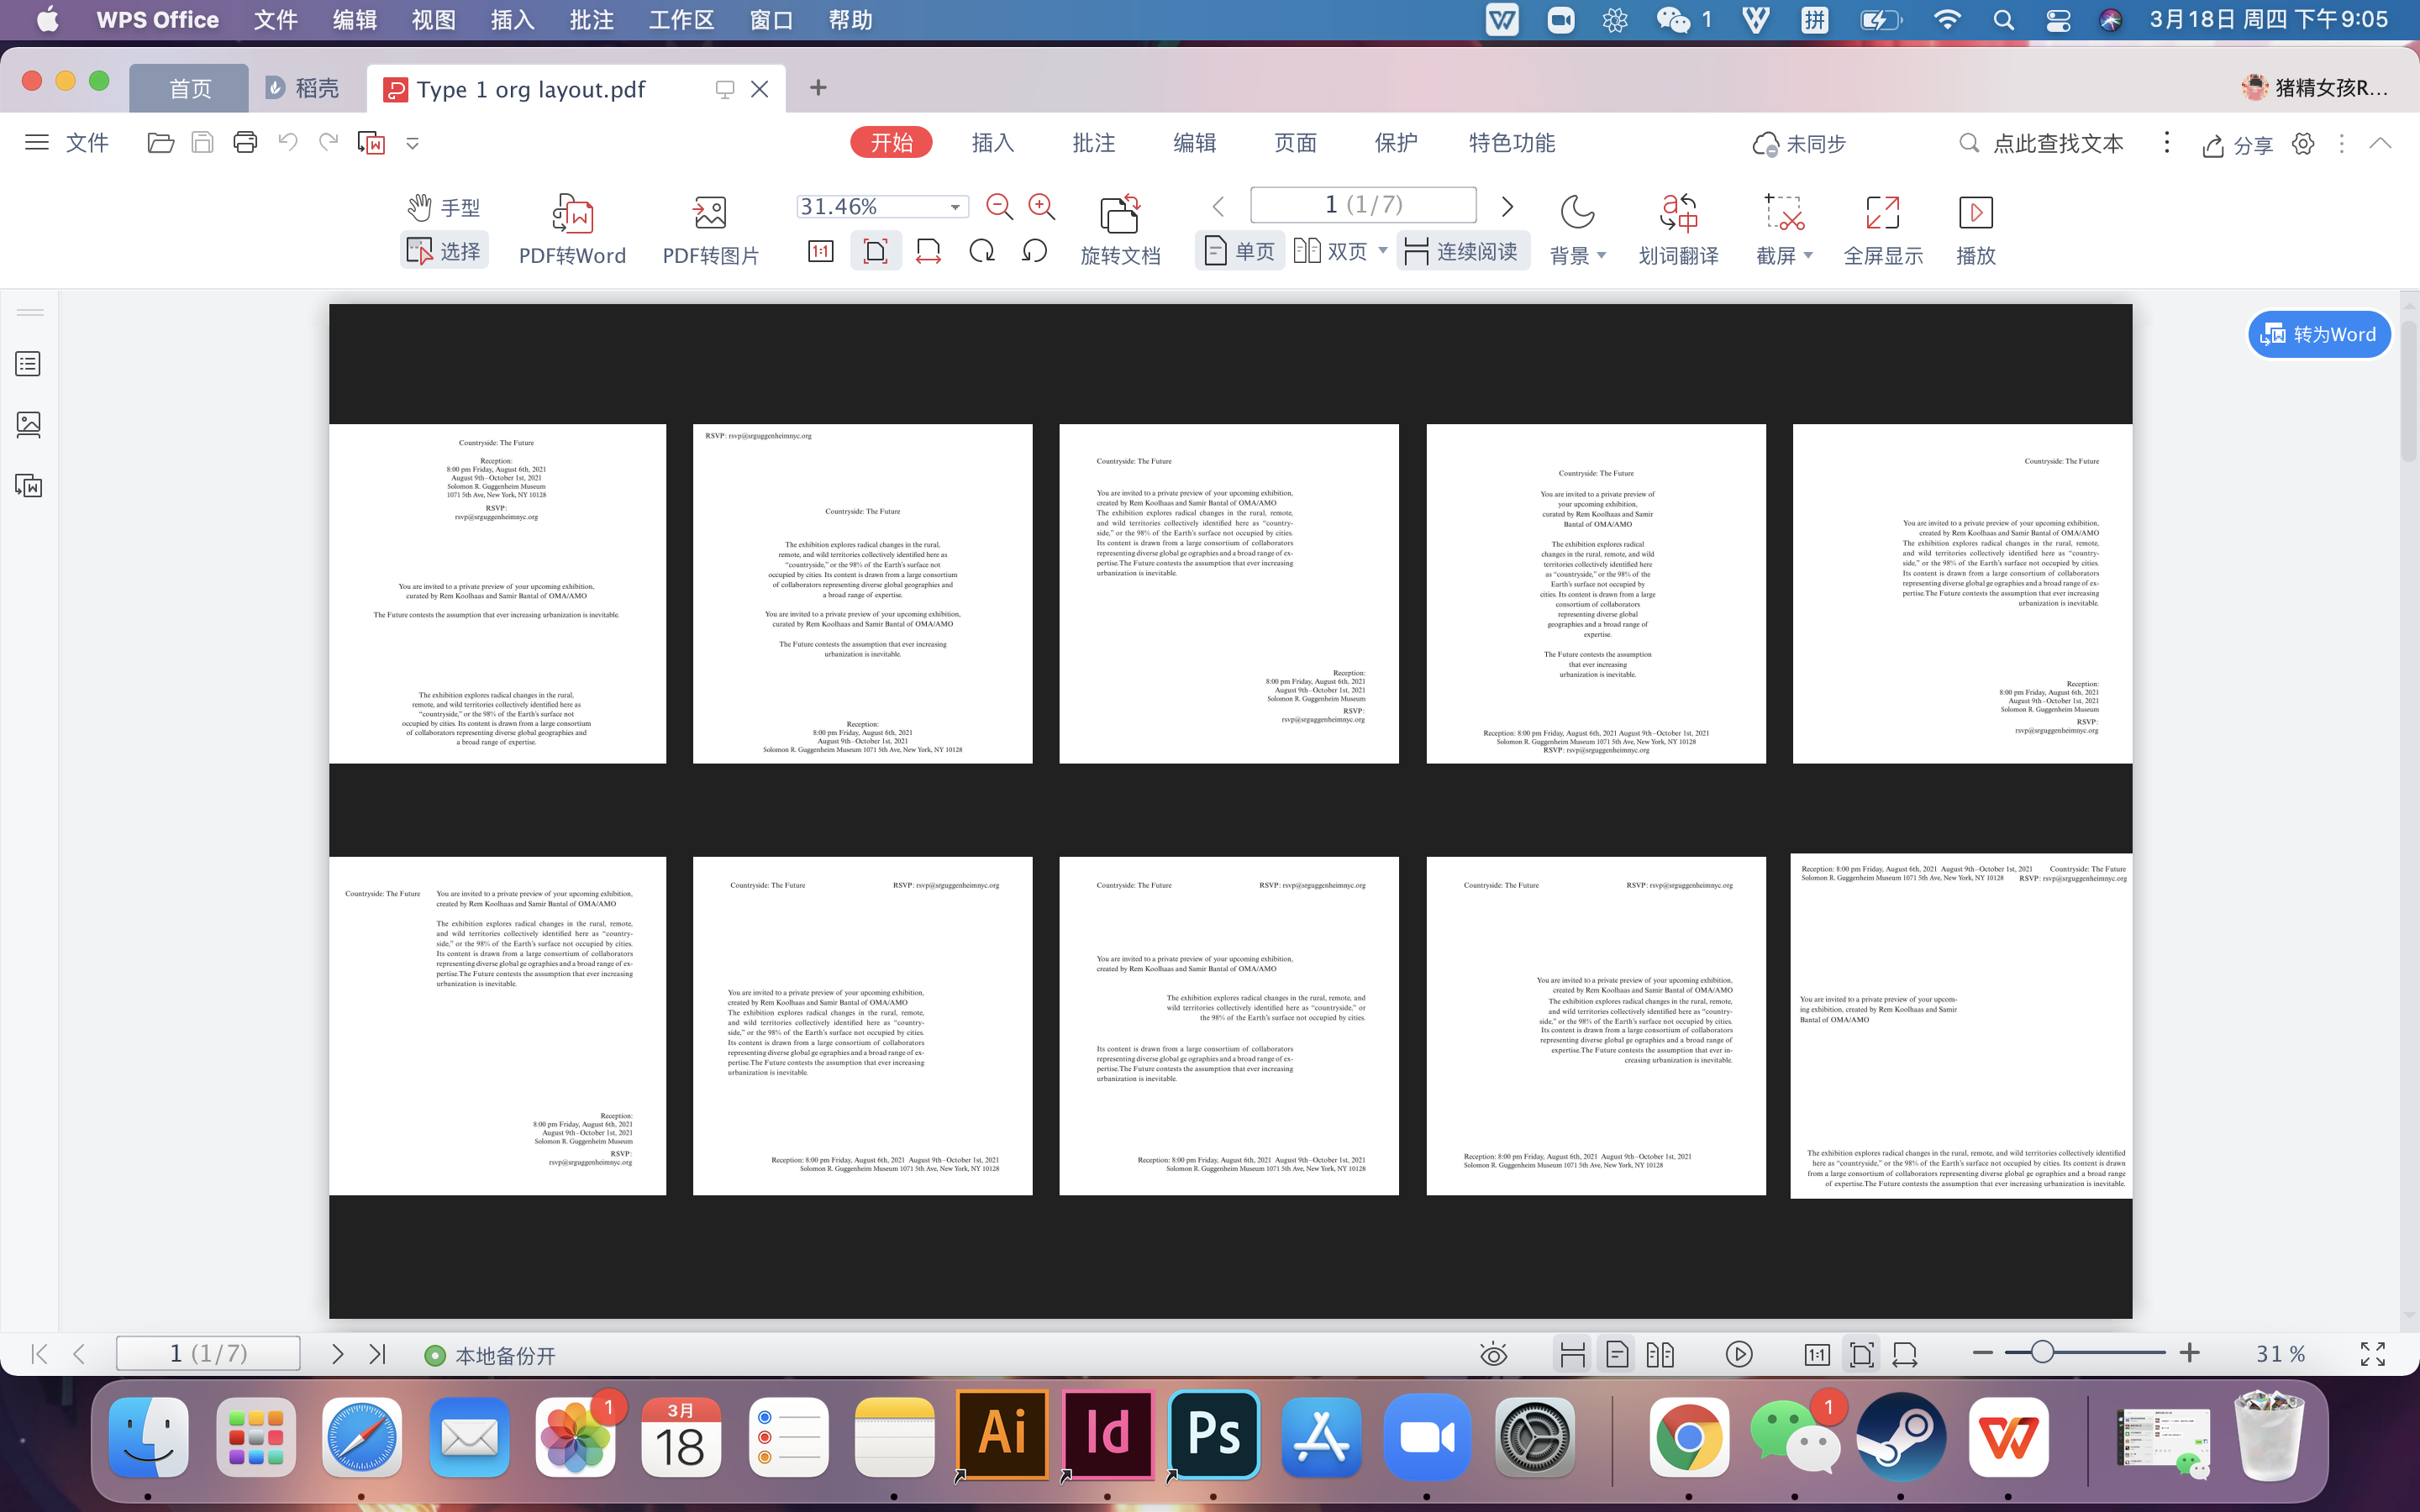The width and height of the screenshot is (2420, 1512).
Task: Click the zoom out magnifier icon
Action: point(999,207)
